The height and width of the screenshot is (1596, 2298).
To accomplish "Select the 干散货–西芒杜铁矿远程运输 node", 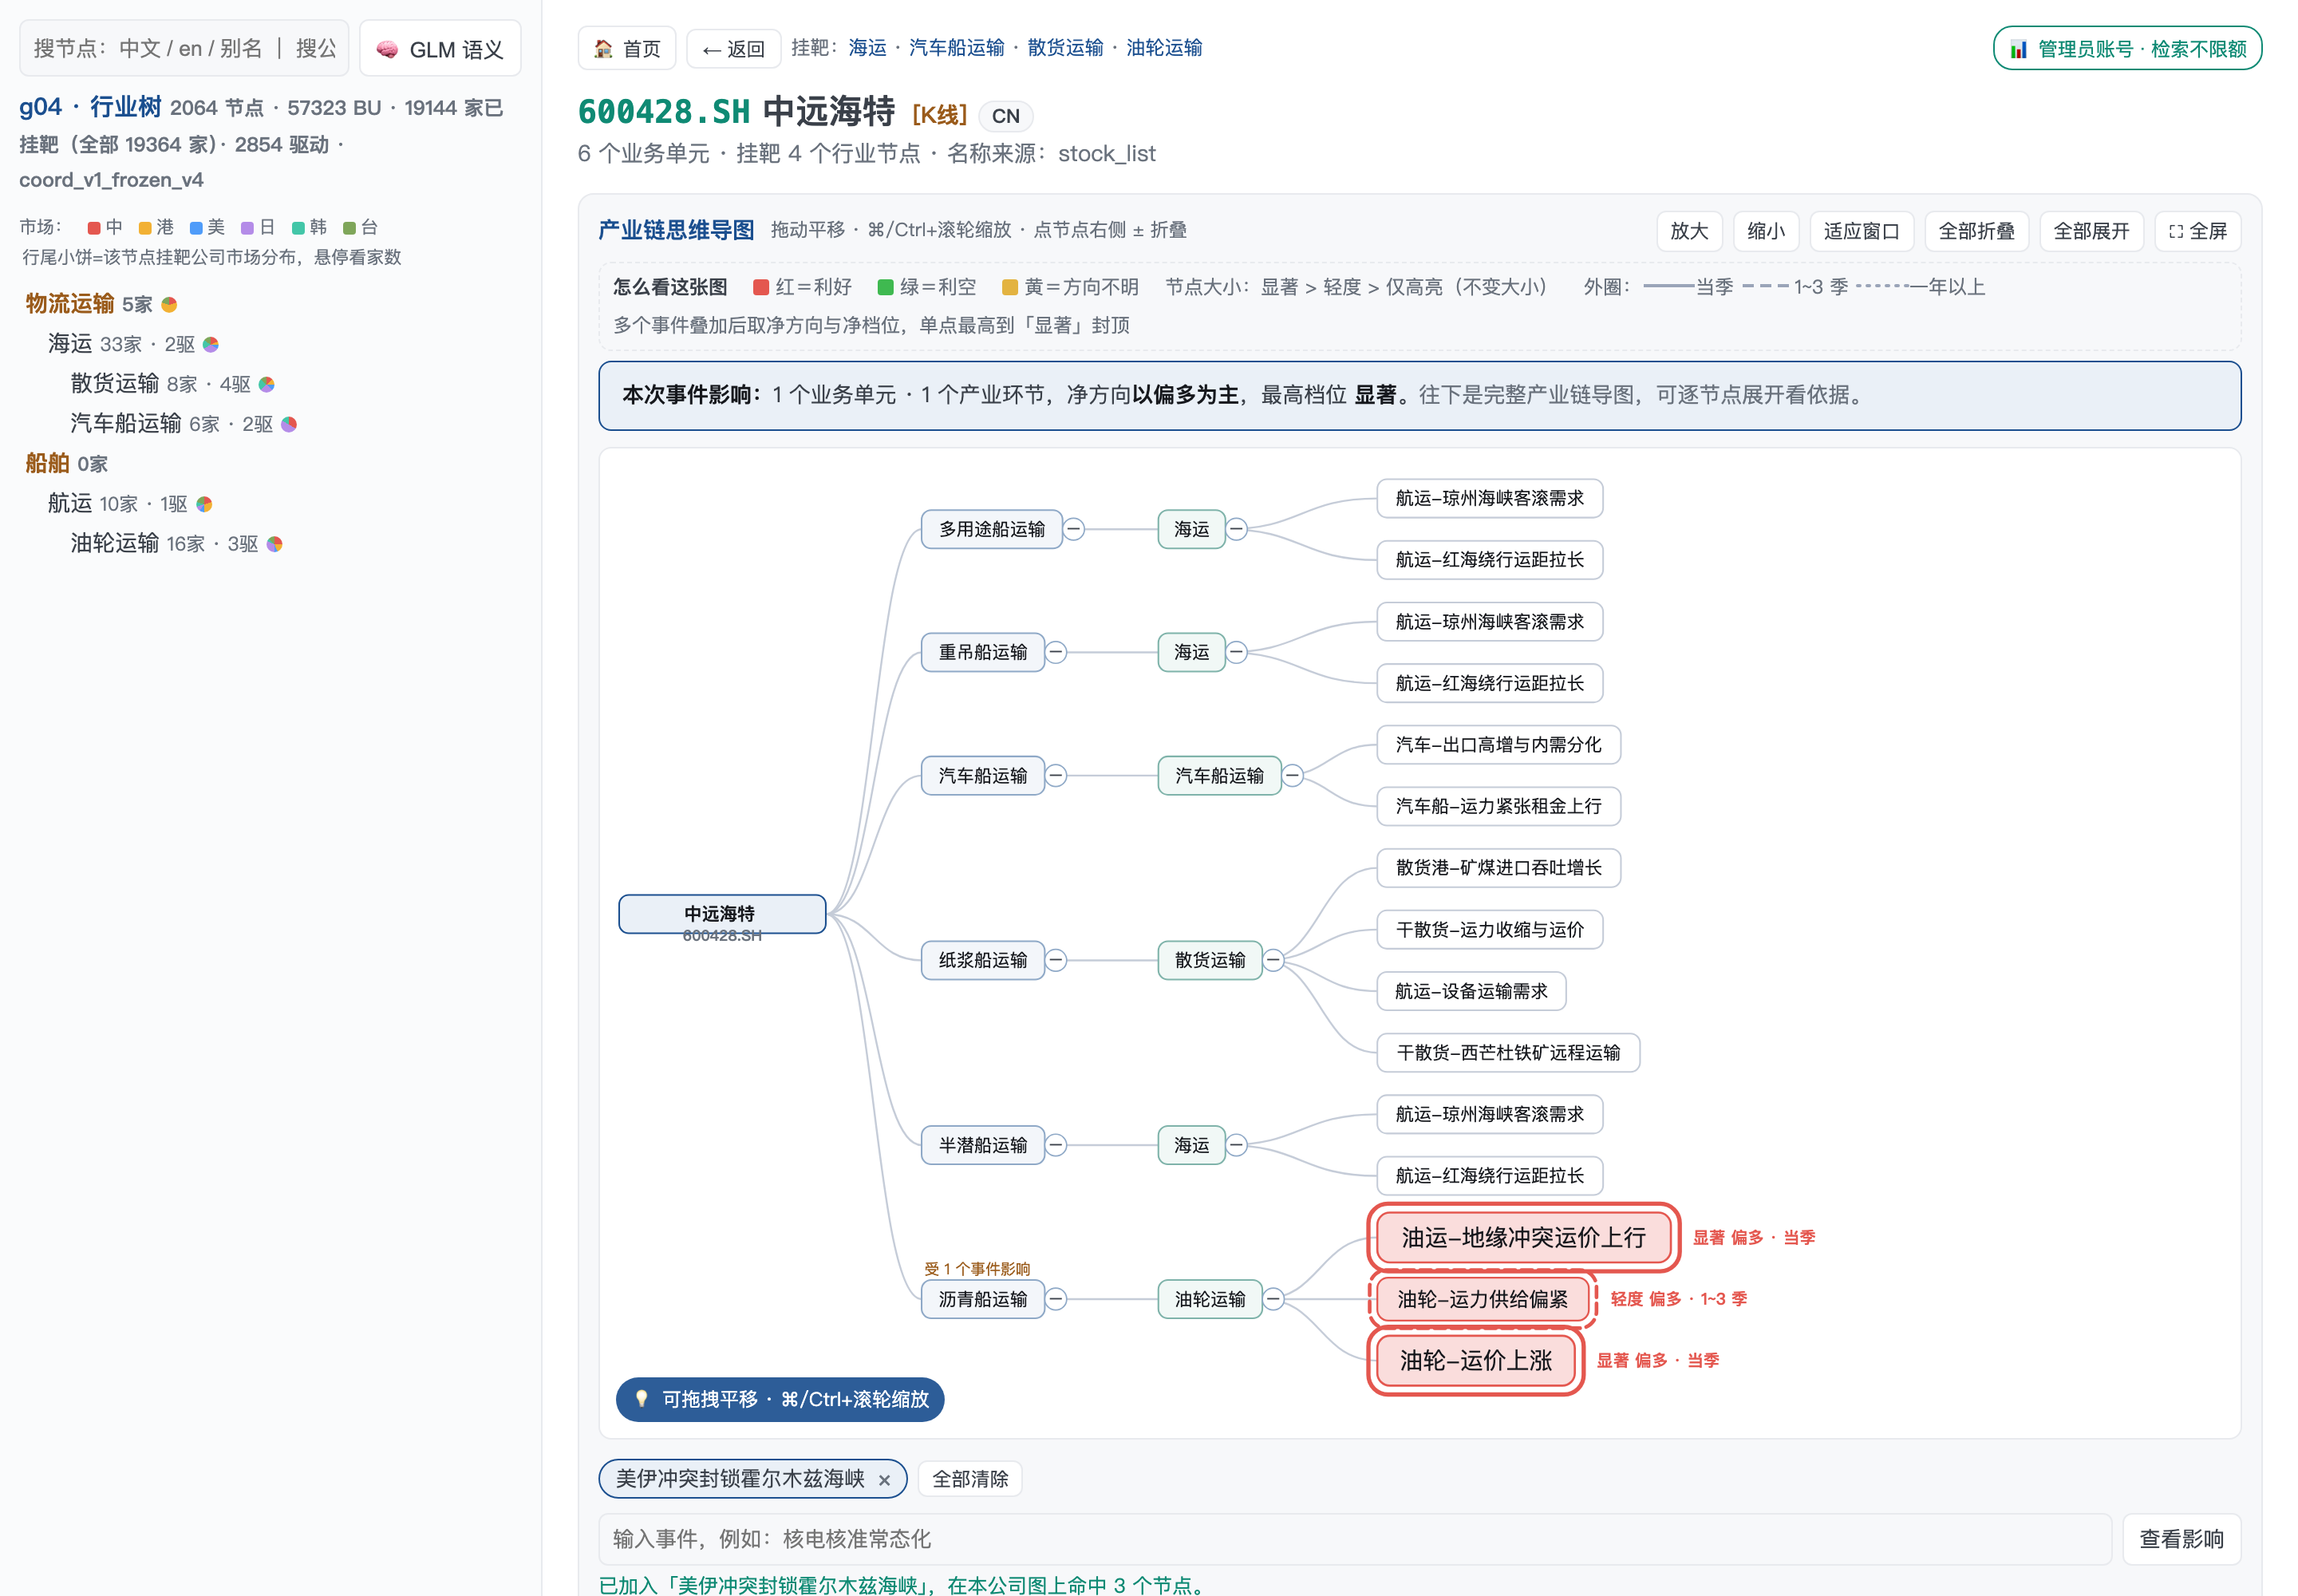I will point(1508,1053).
